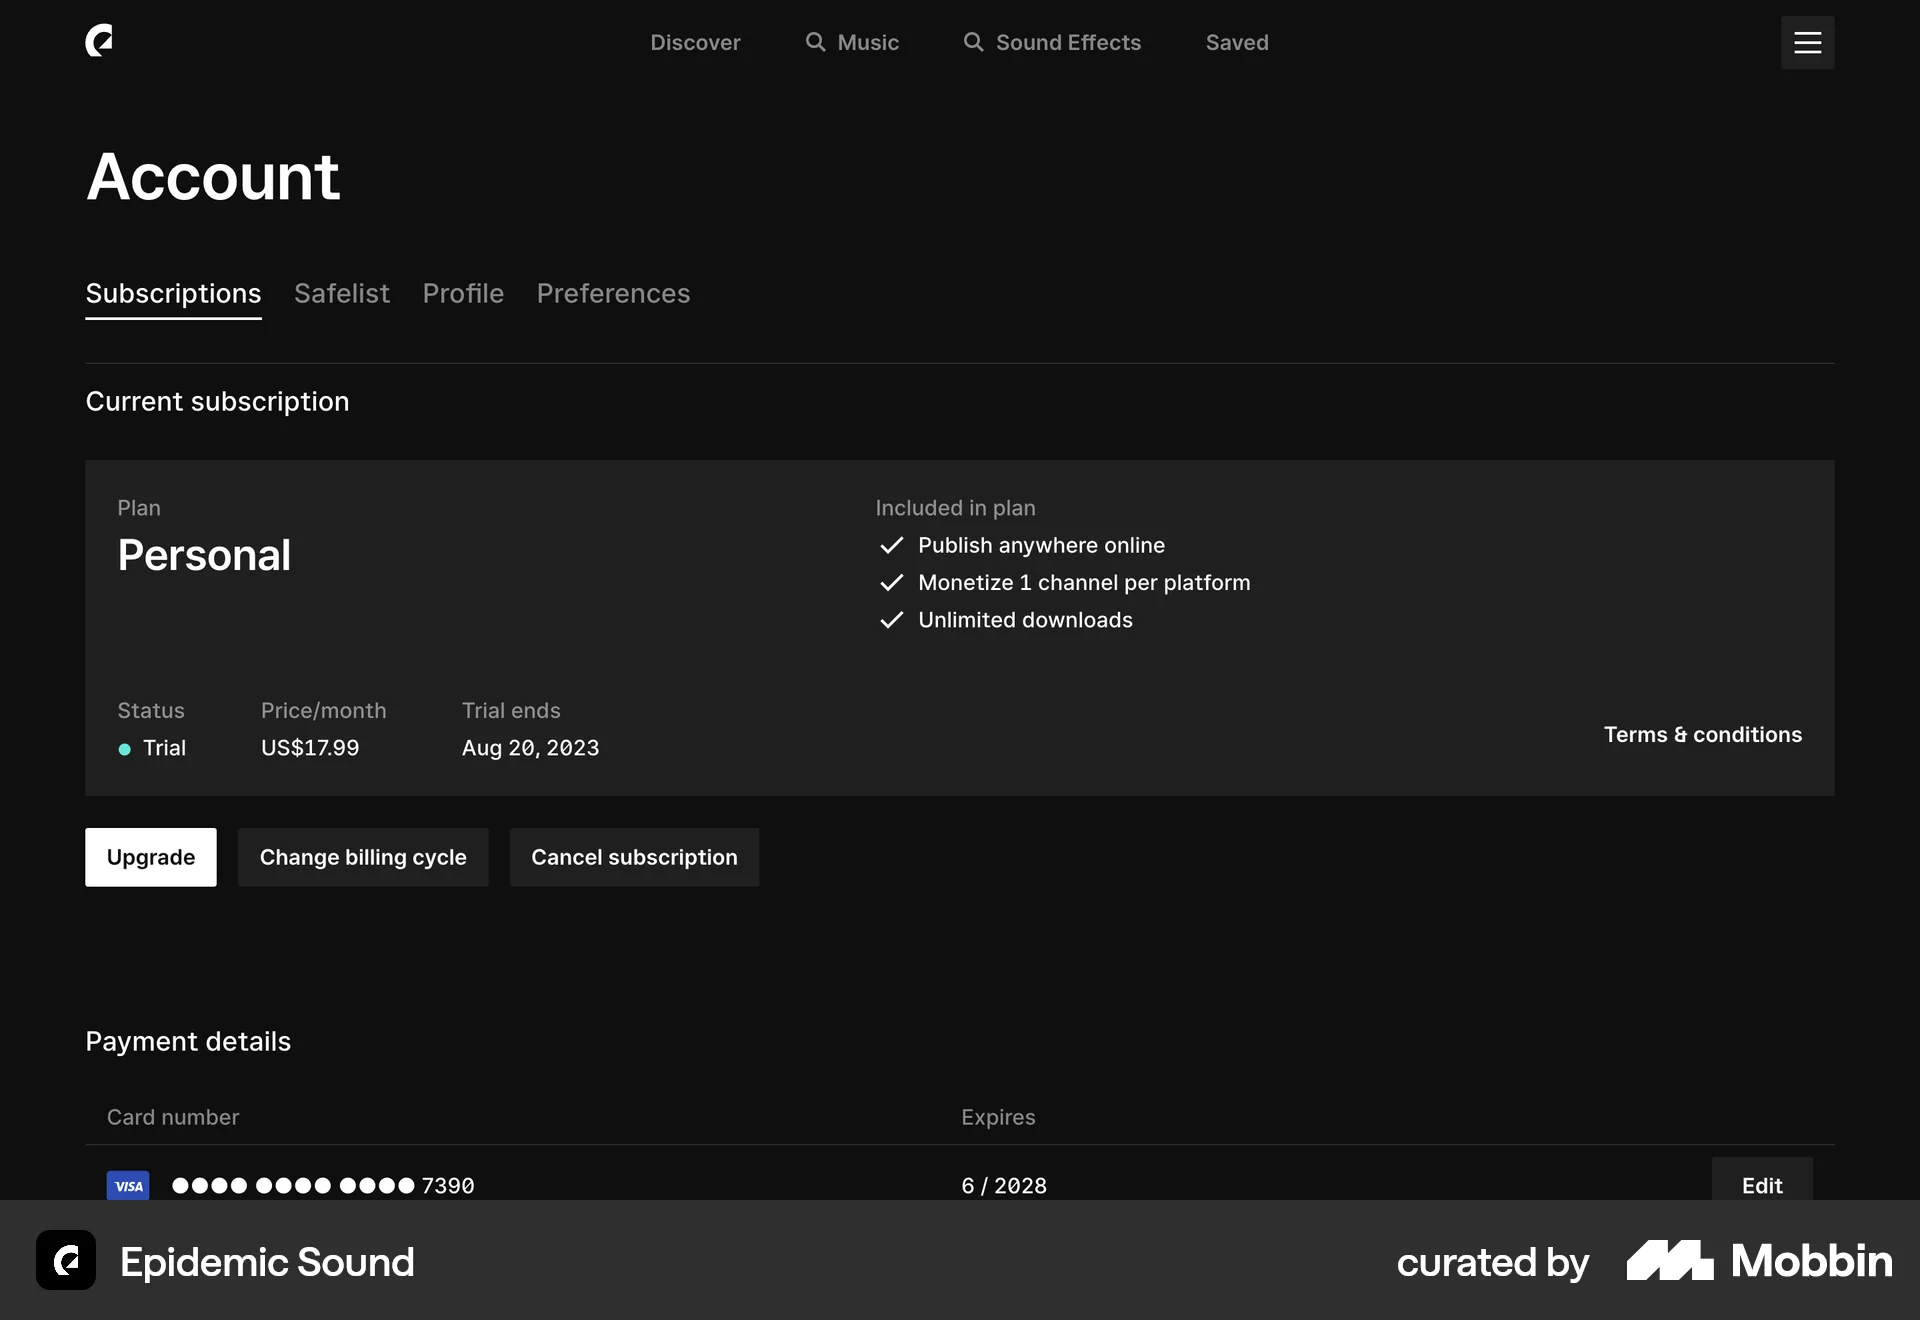Open Discover from the top navigation
The height and width of the screenshot is (1320, 1920).
point(695,42)
